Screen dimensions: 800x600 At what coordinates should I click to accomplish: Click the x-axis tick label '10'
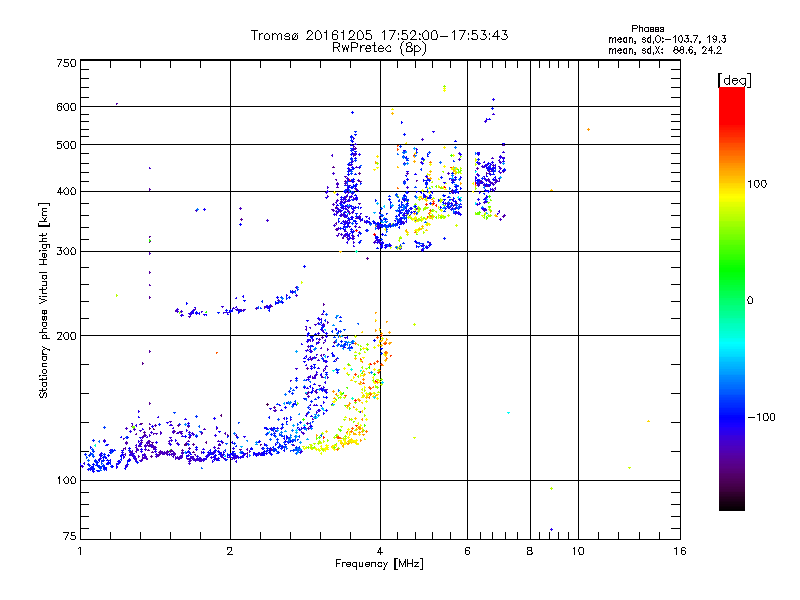[x=578, y=551]
